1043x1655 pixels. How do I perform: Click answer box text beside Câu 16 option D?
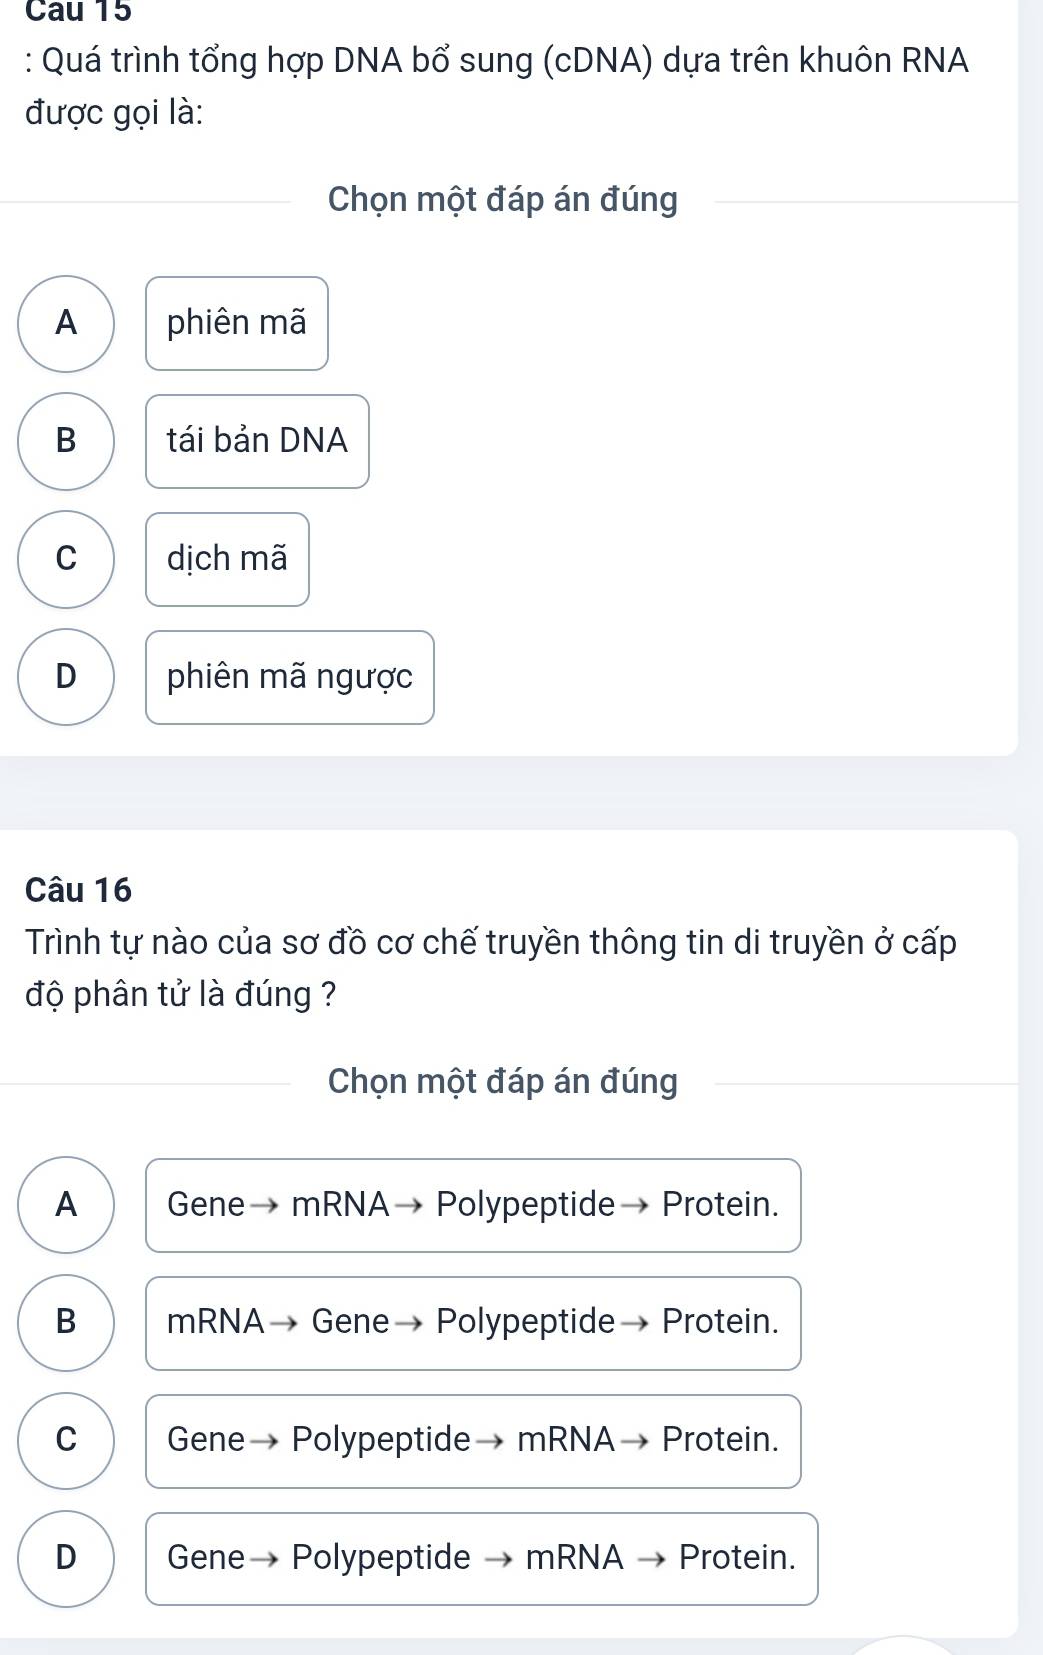(481, 1559)
